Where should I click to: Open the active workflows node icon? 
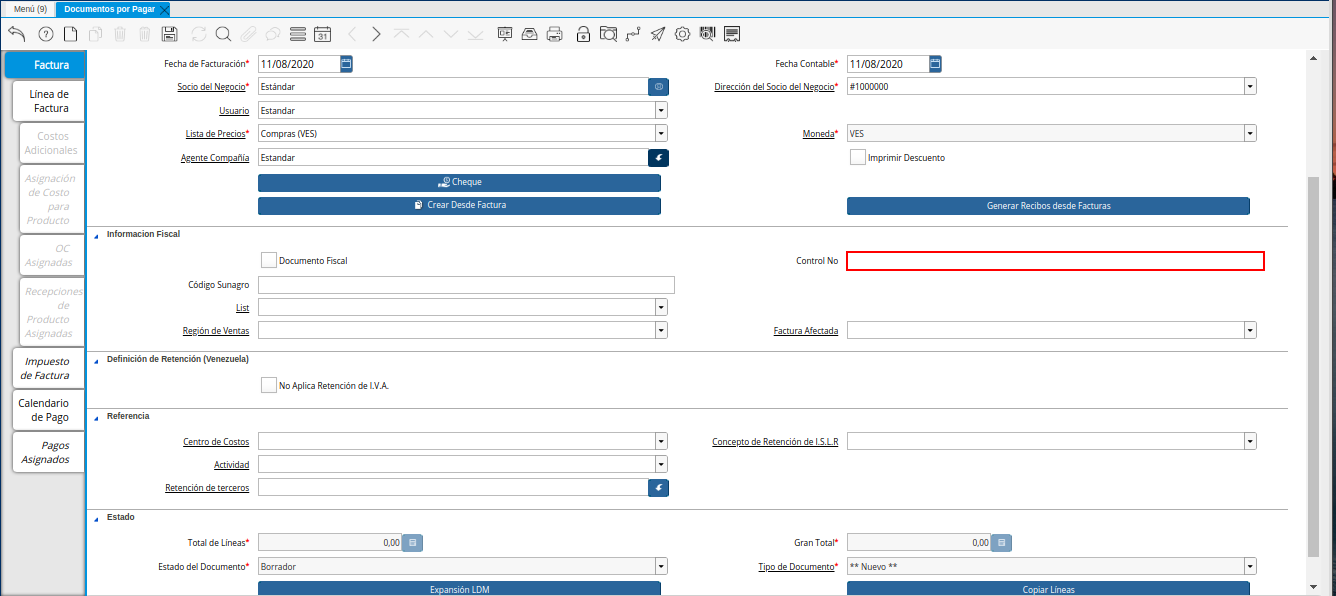(633, 34)
